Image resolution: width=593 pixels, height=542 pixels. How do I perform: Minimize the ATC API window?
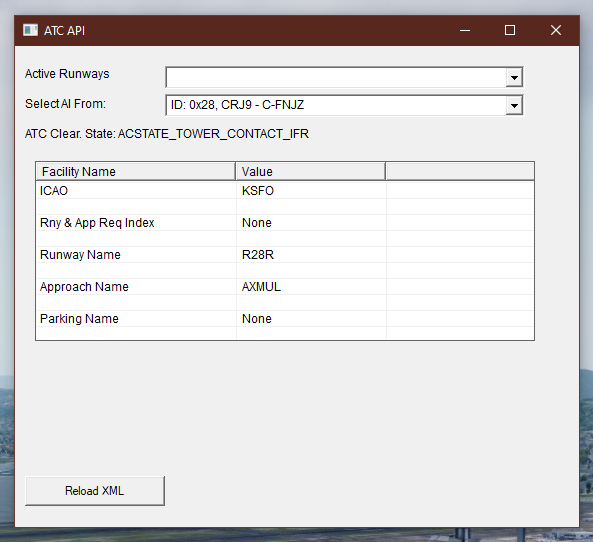coord(465,30)
